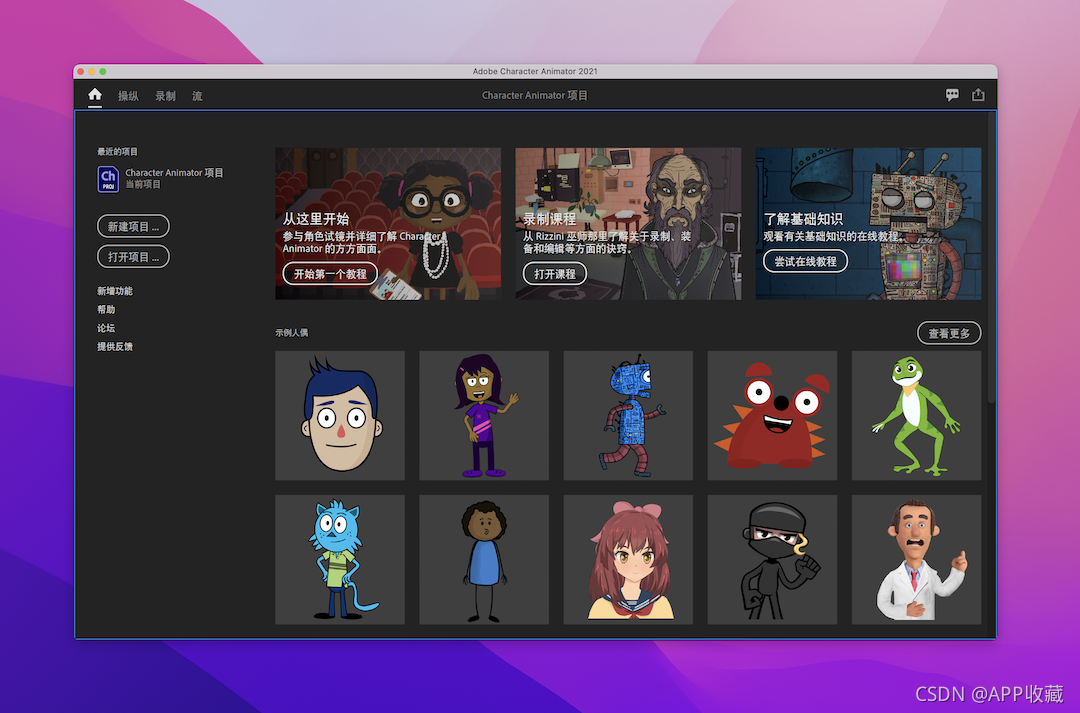This screenshot has width=1080, height=713.
Task: Open the anime girl with pink bow puppet
Action: (x=628, y=559)
